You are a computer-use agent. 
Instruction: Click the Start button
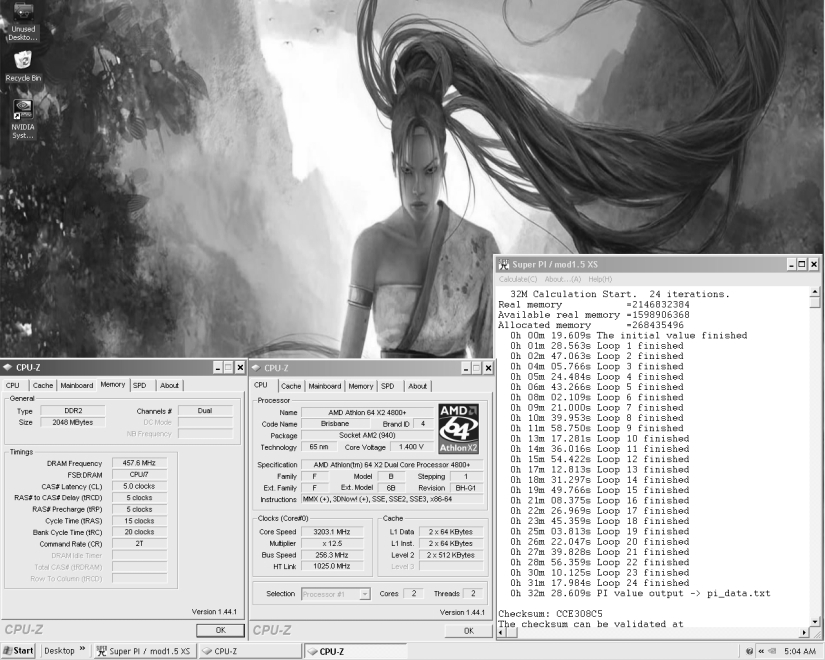[19, 651]
